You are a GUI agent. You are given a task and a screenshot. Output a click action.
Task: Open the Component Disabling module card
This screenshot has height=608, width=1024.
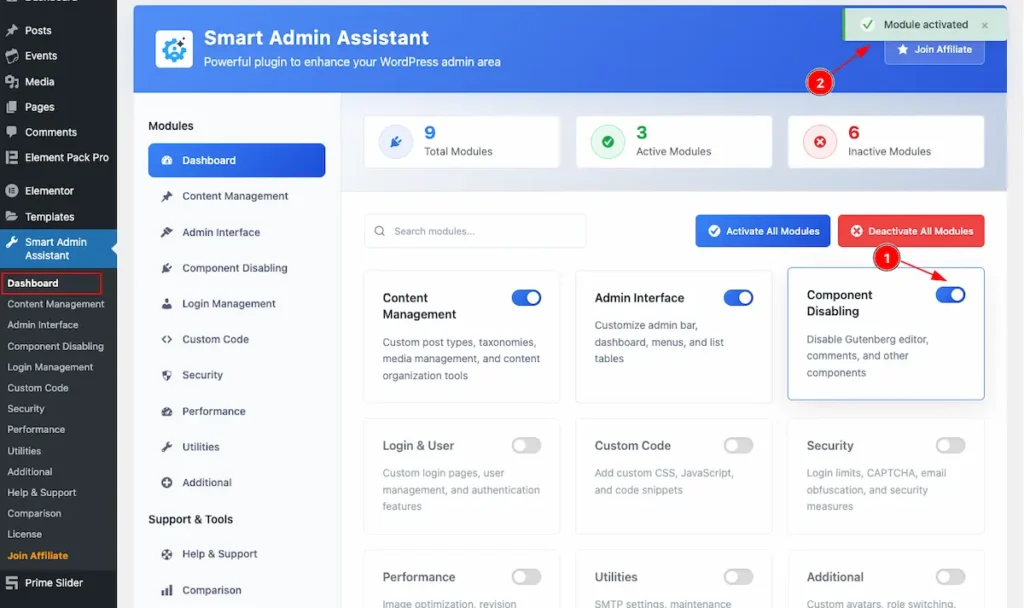pyautogui.click(x=886, y=334)
